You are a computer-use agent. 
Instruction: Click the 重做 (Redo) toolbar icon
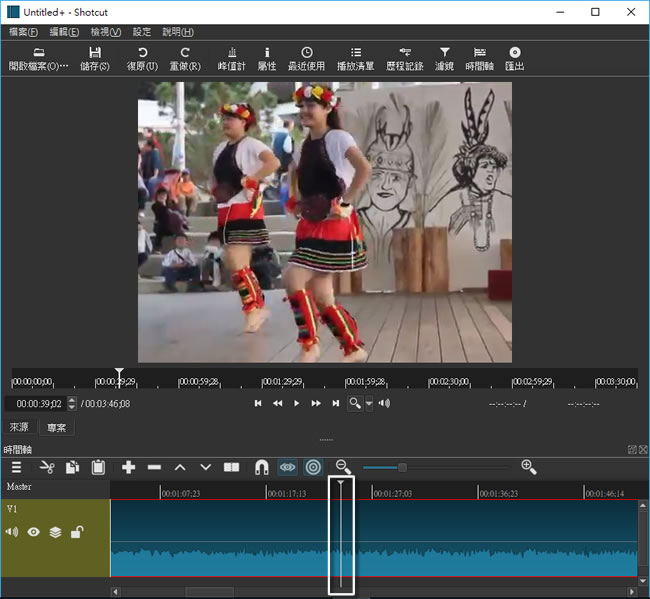(x=185, y=58)
